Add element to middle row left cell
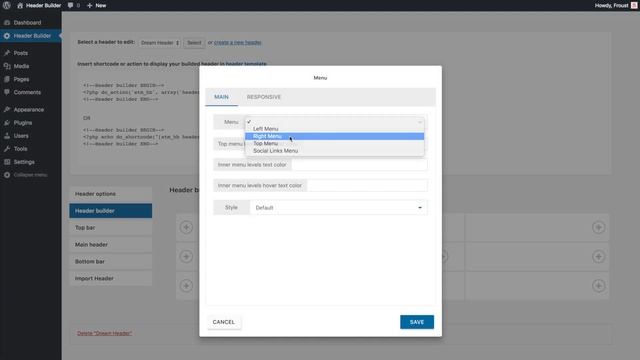 (x=187, y=256)
